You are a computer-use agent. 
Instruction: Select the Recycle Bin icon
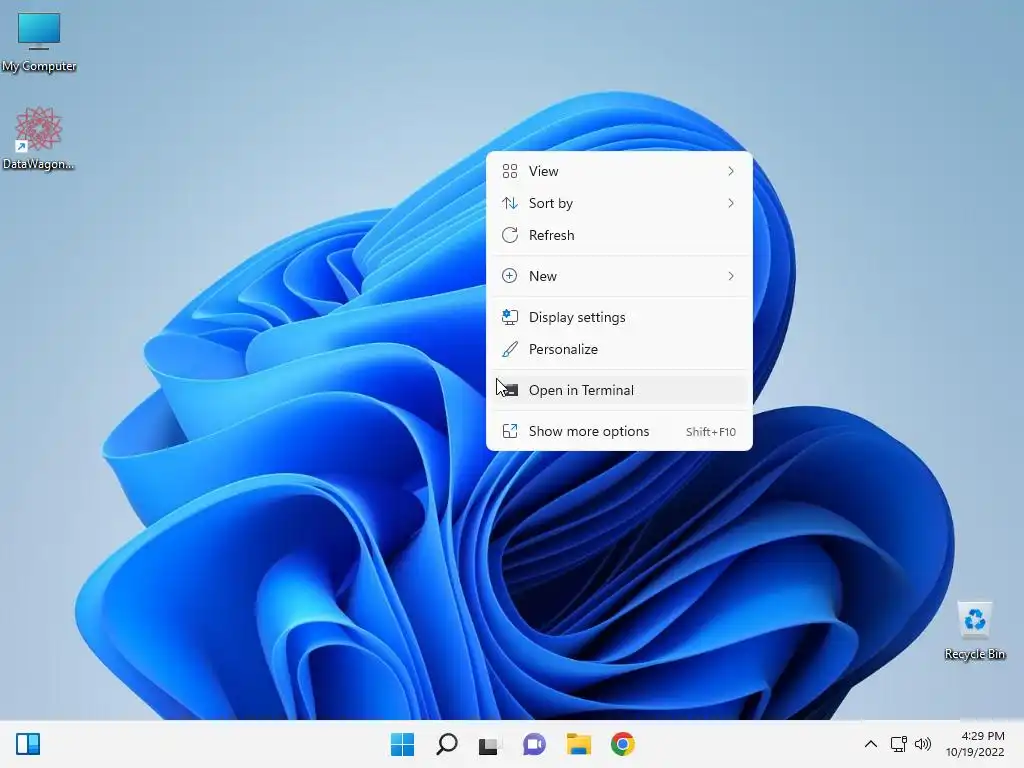point(974,630)
